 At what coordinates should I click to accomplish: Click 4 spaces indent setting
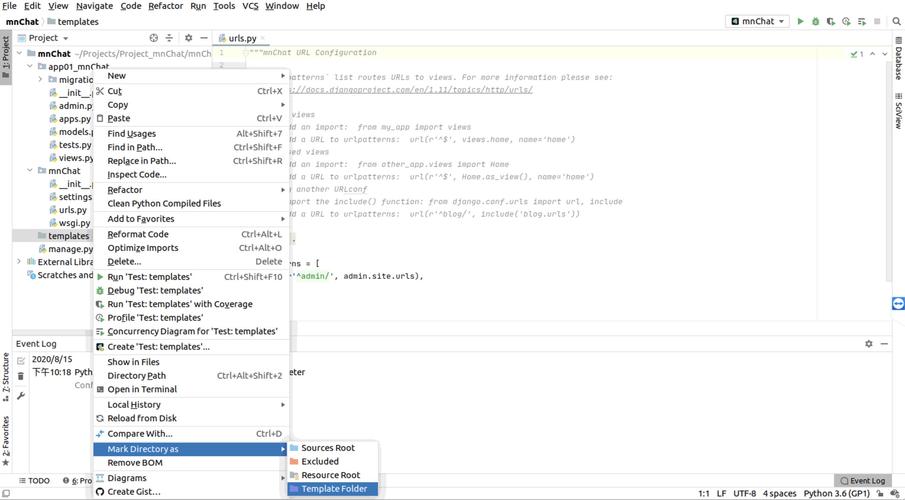[x=779, y=494]
